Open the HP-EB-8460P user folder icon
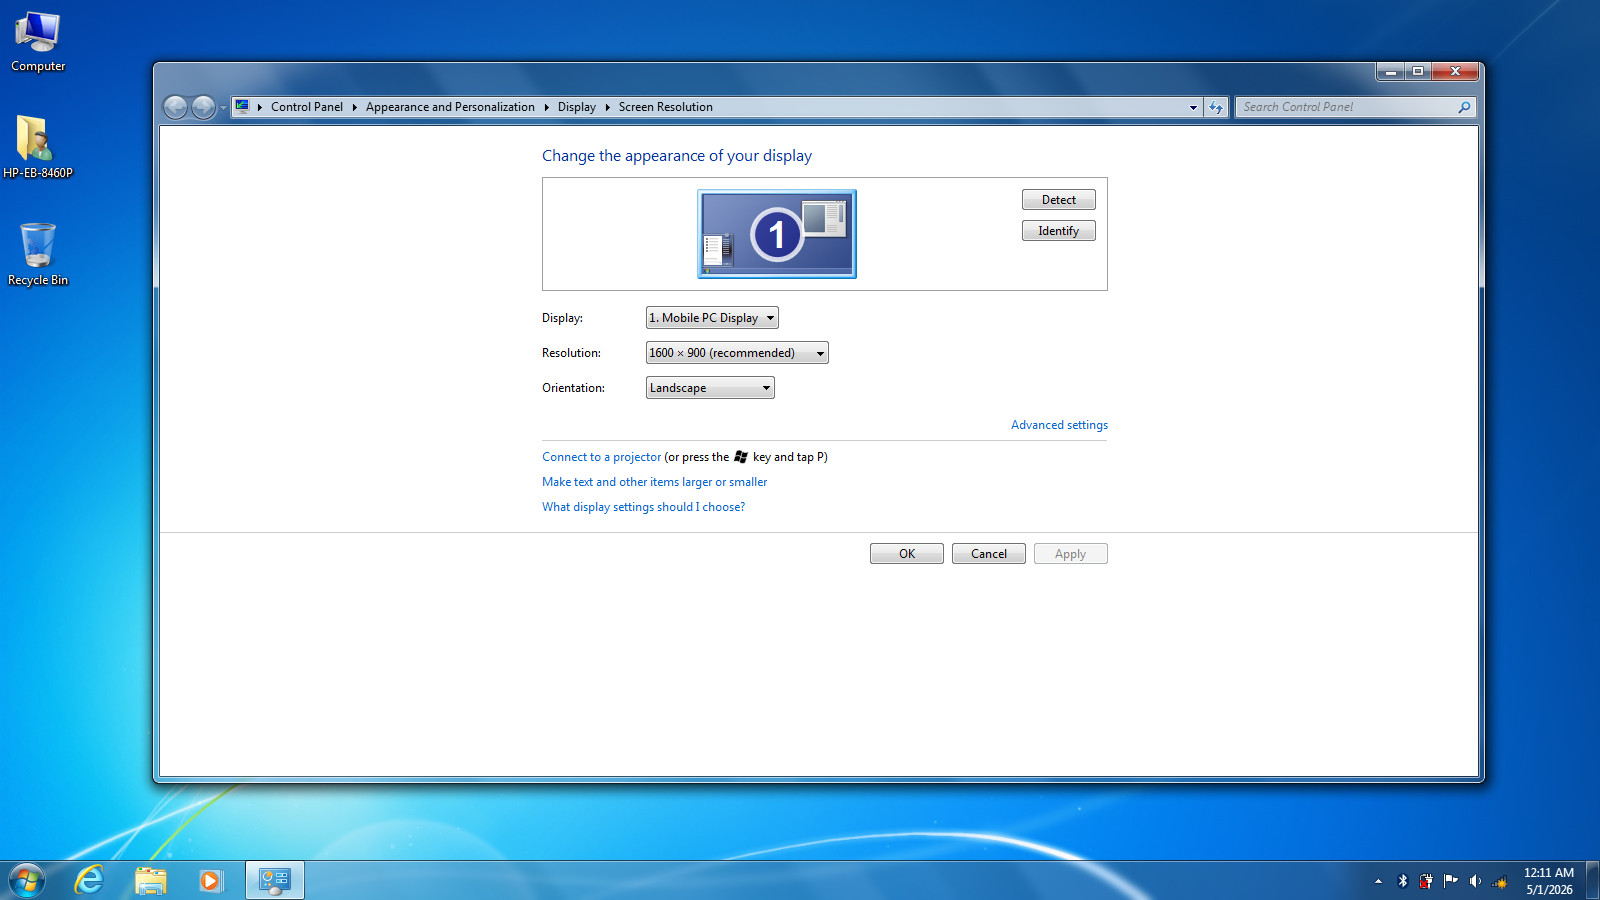The width and height of the screenshot is (1600, 900). tap(38, 147)
